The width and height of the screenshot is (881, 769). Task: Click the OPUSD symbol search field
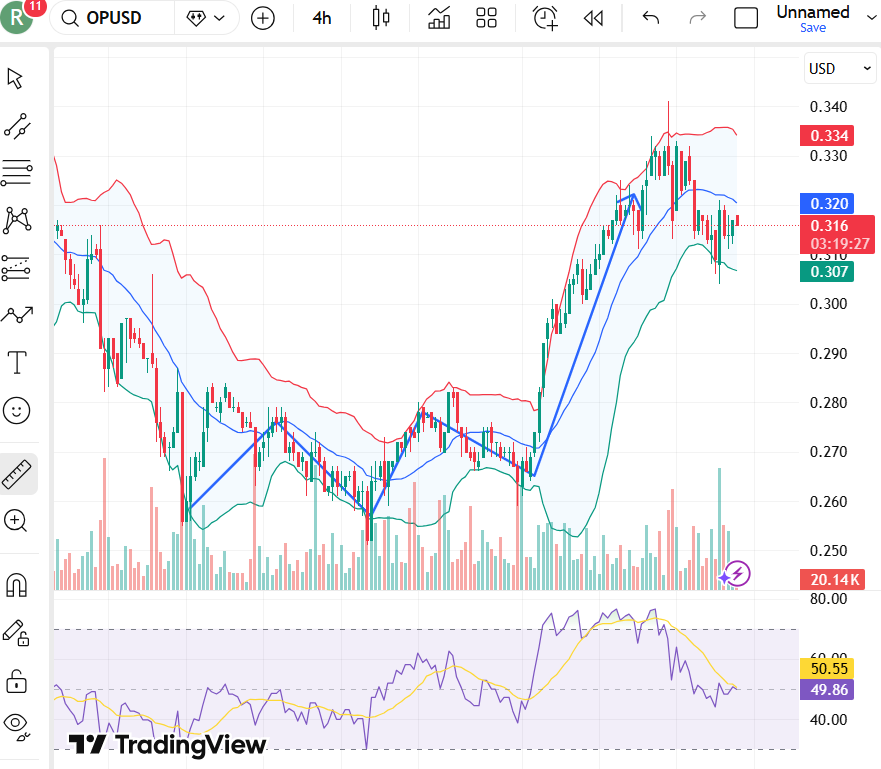click(x=110, y=18)
